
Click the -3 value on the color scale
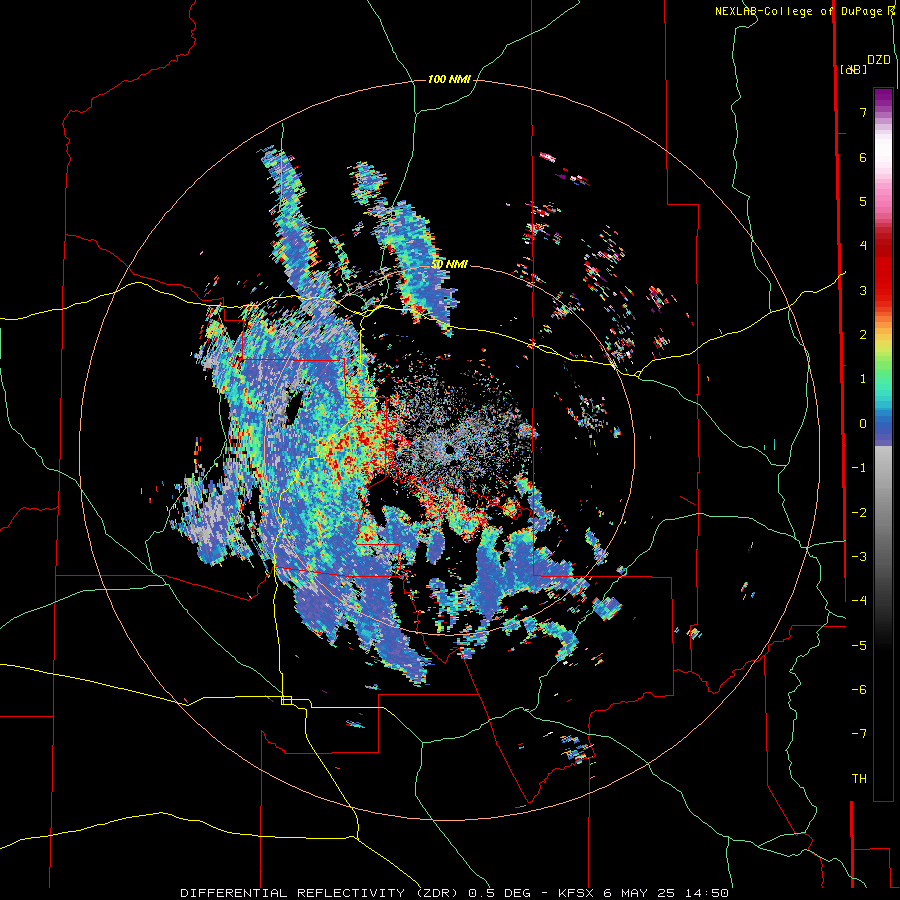coord(859,557)
